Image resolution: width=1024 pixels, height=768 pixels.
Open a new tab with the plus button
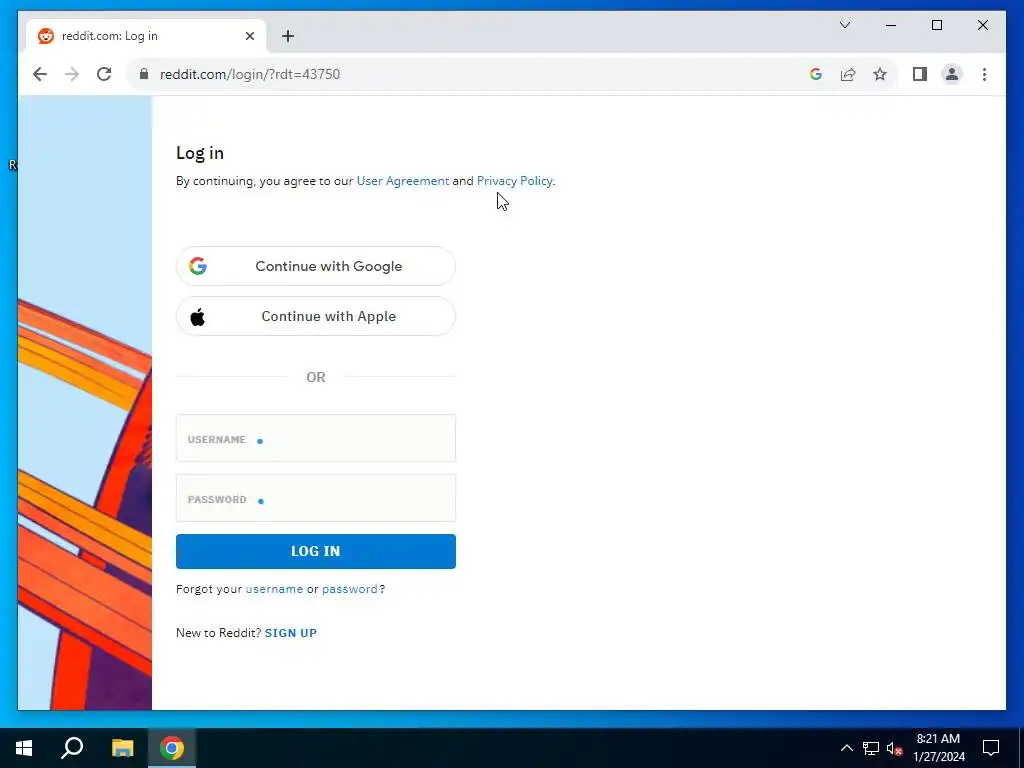coord(288,36)
